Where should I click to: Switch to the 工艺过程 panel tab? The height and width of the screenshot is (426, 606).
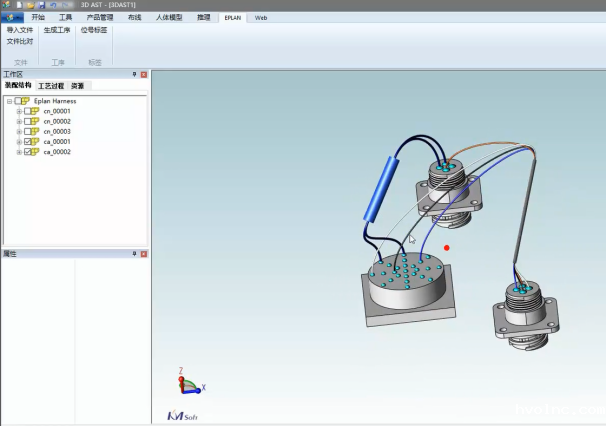[50, 87]
